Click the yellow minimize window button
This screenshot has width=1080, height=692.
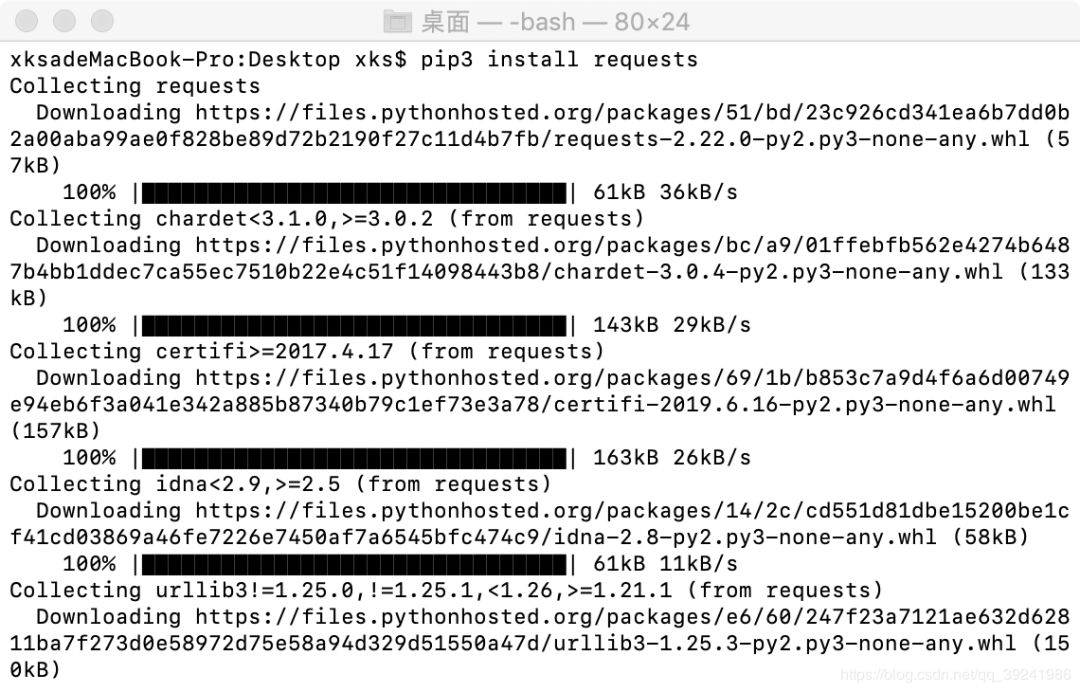tap(64, 21)
